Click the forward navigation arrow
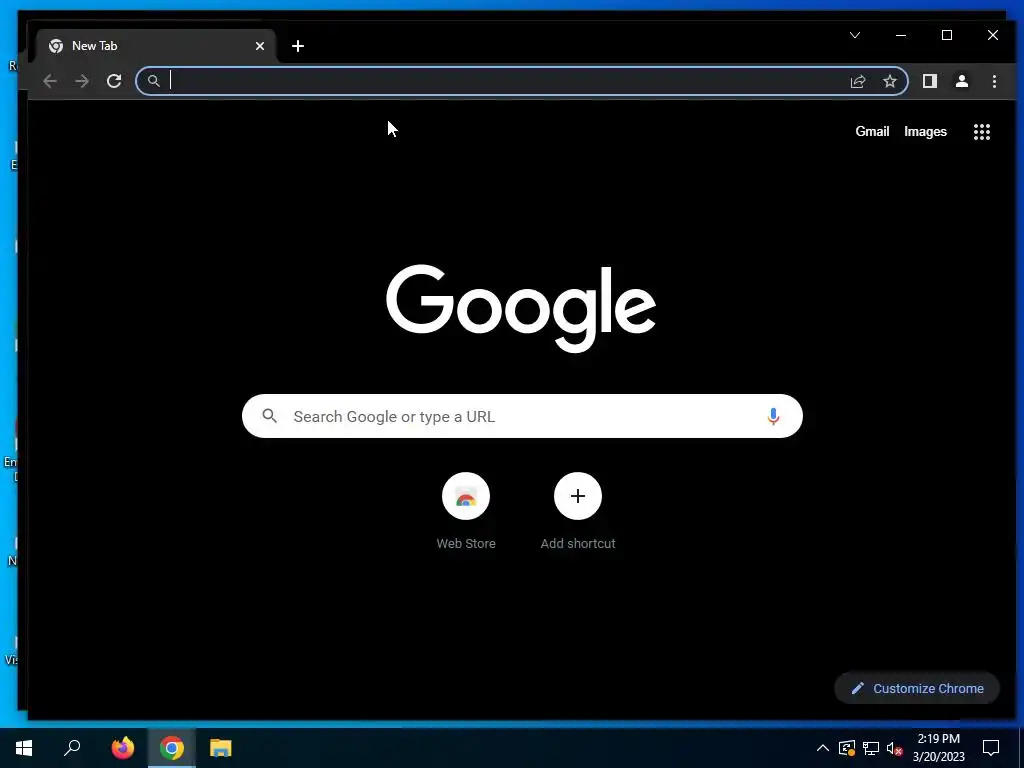Image resolution: width=1024 pixels, height=768 pixels. coord(82,81)
